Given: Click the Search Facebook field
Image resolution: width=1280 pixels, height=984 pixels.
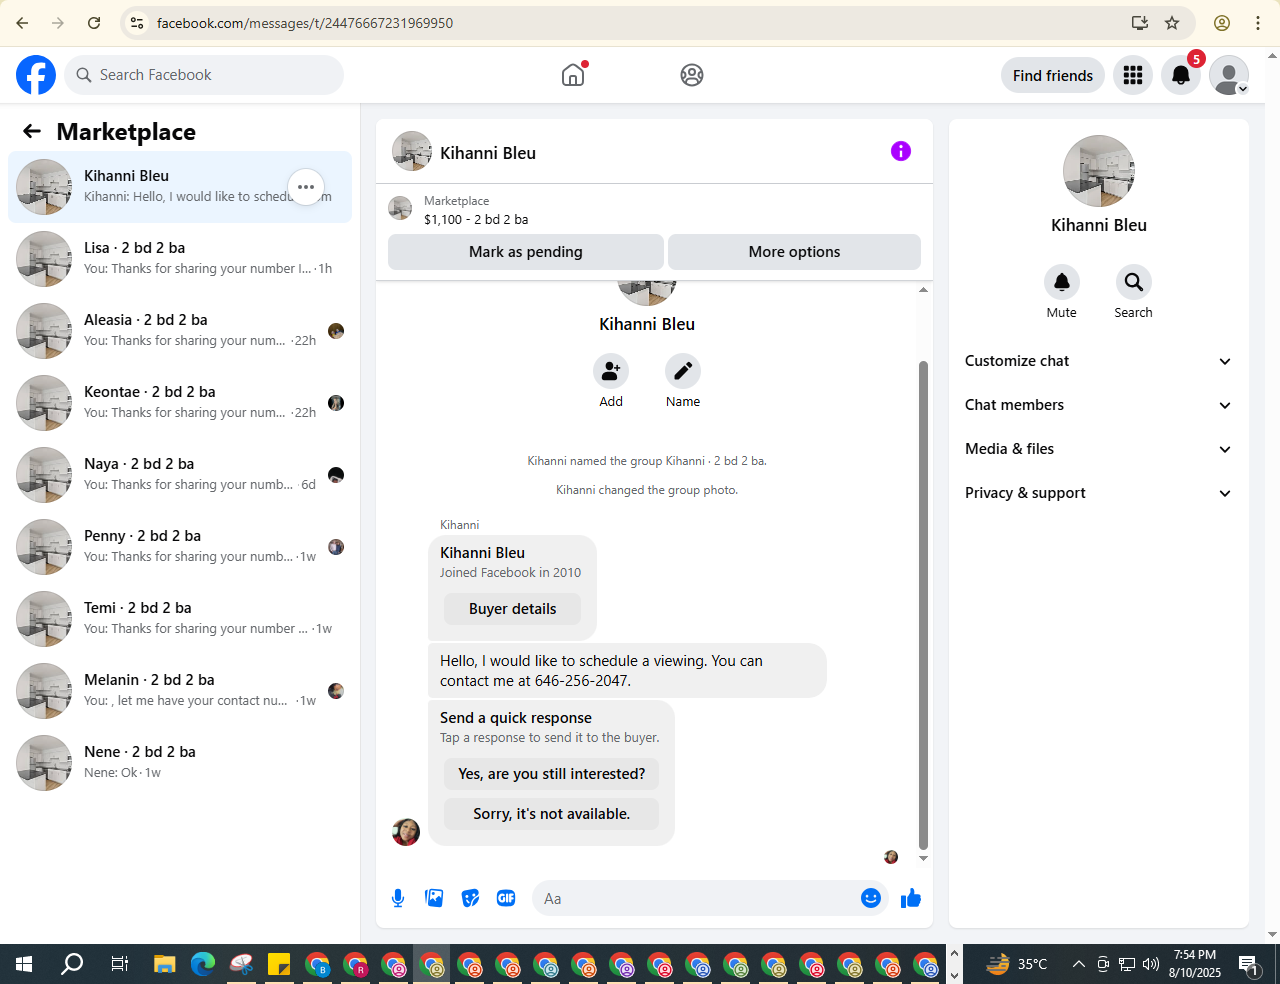Looking at the screenshot, I should (x=204, y=75).
